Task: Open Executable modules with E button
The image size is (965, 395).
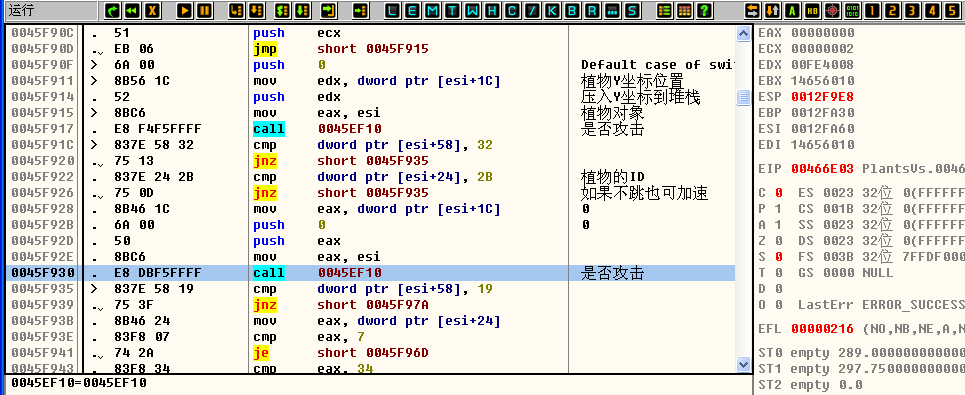Action: (x=413, y=10)
